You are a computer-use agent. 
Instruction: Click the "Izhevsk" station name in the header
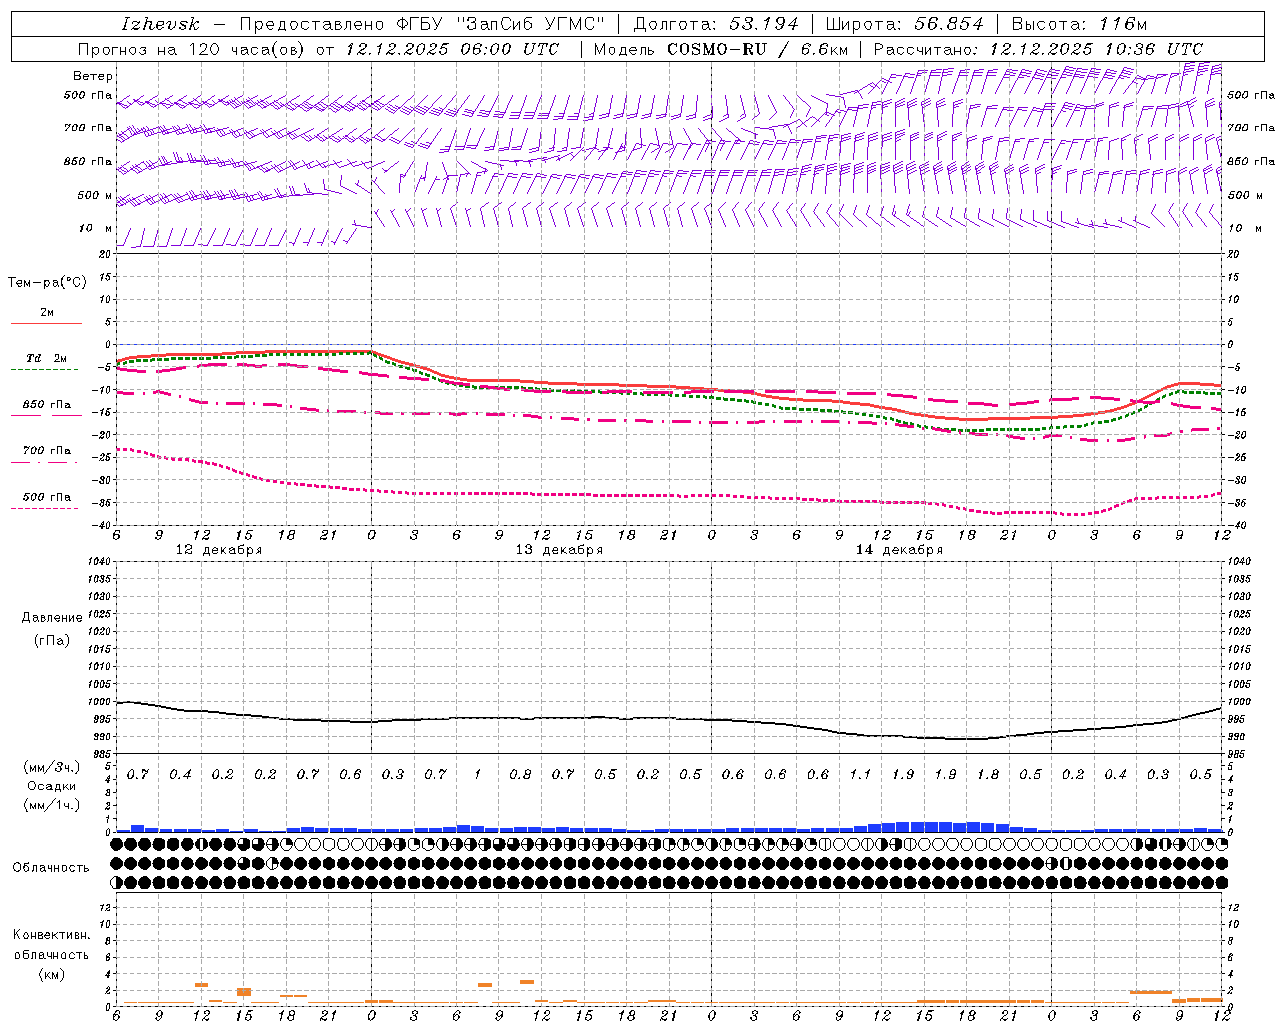pyautogui.click(x=160, y=24)
